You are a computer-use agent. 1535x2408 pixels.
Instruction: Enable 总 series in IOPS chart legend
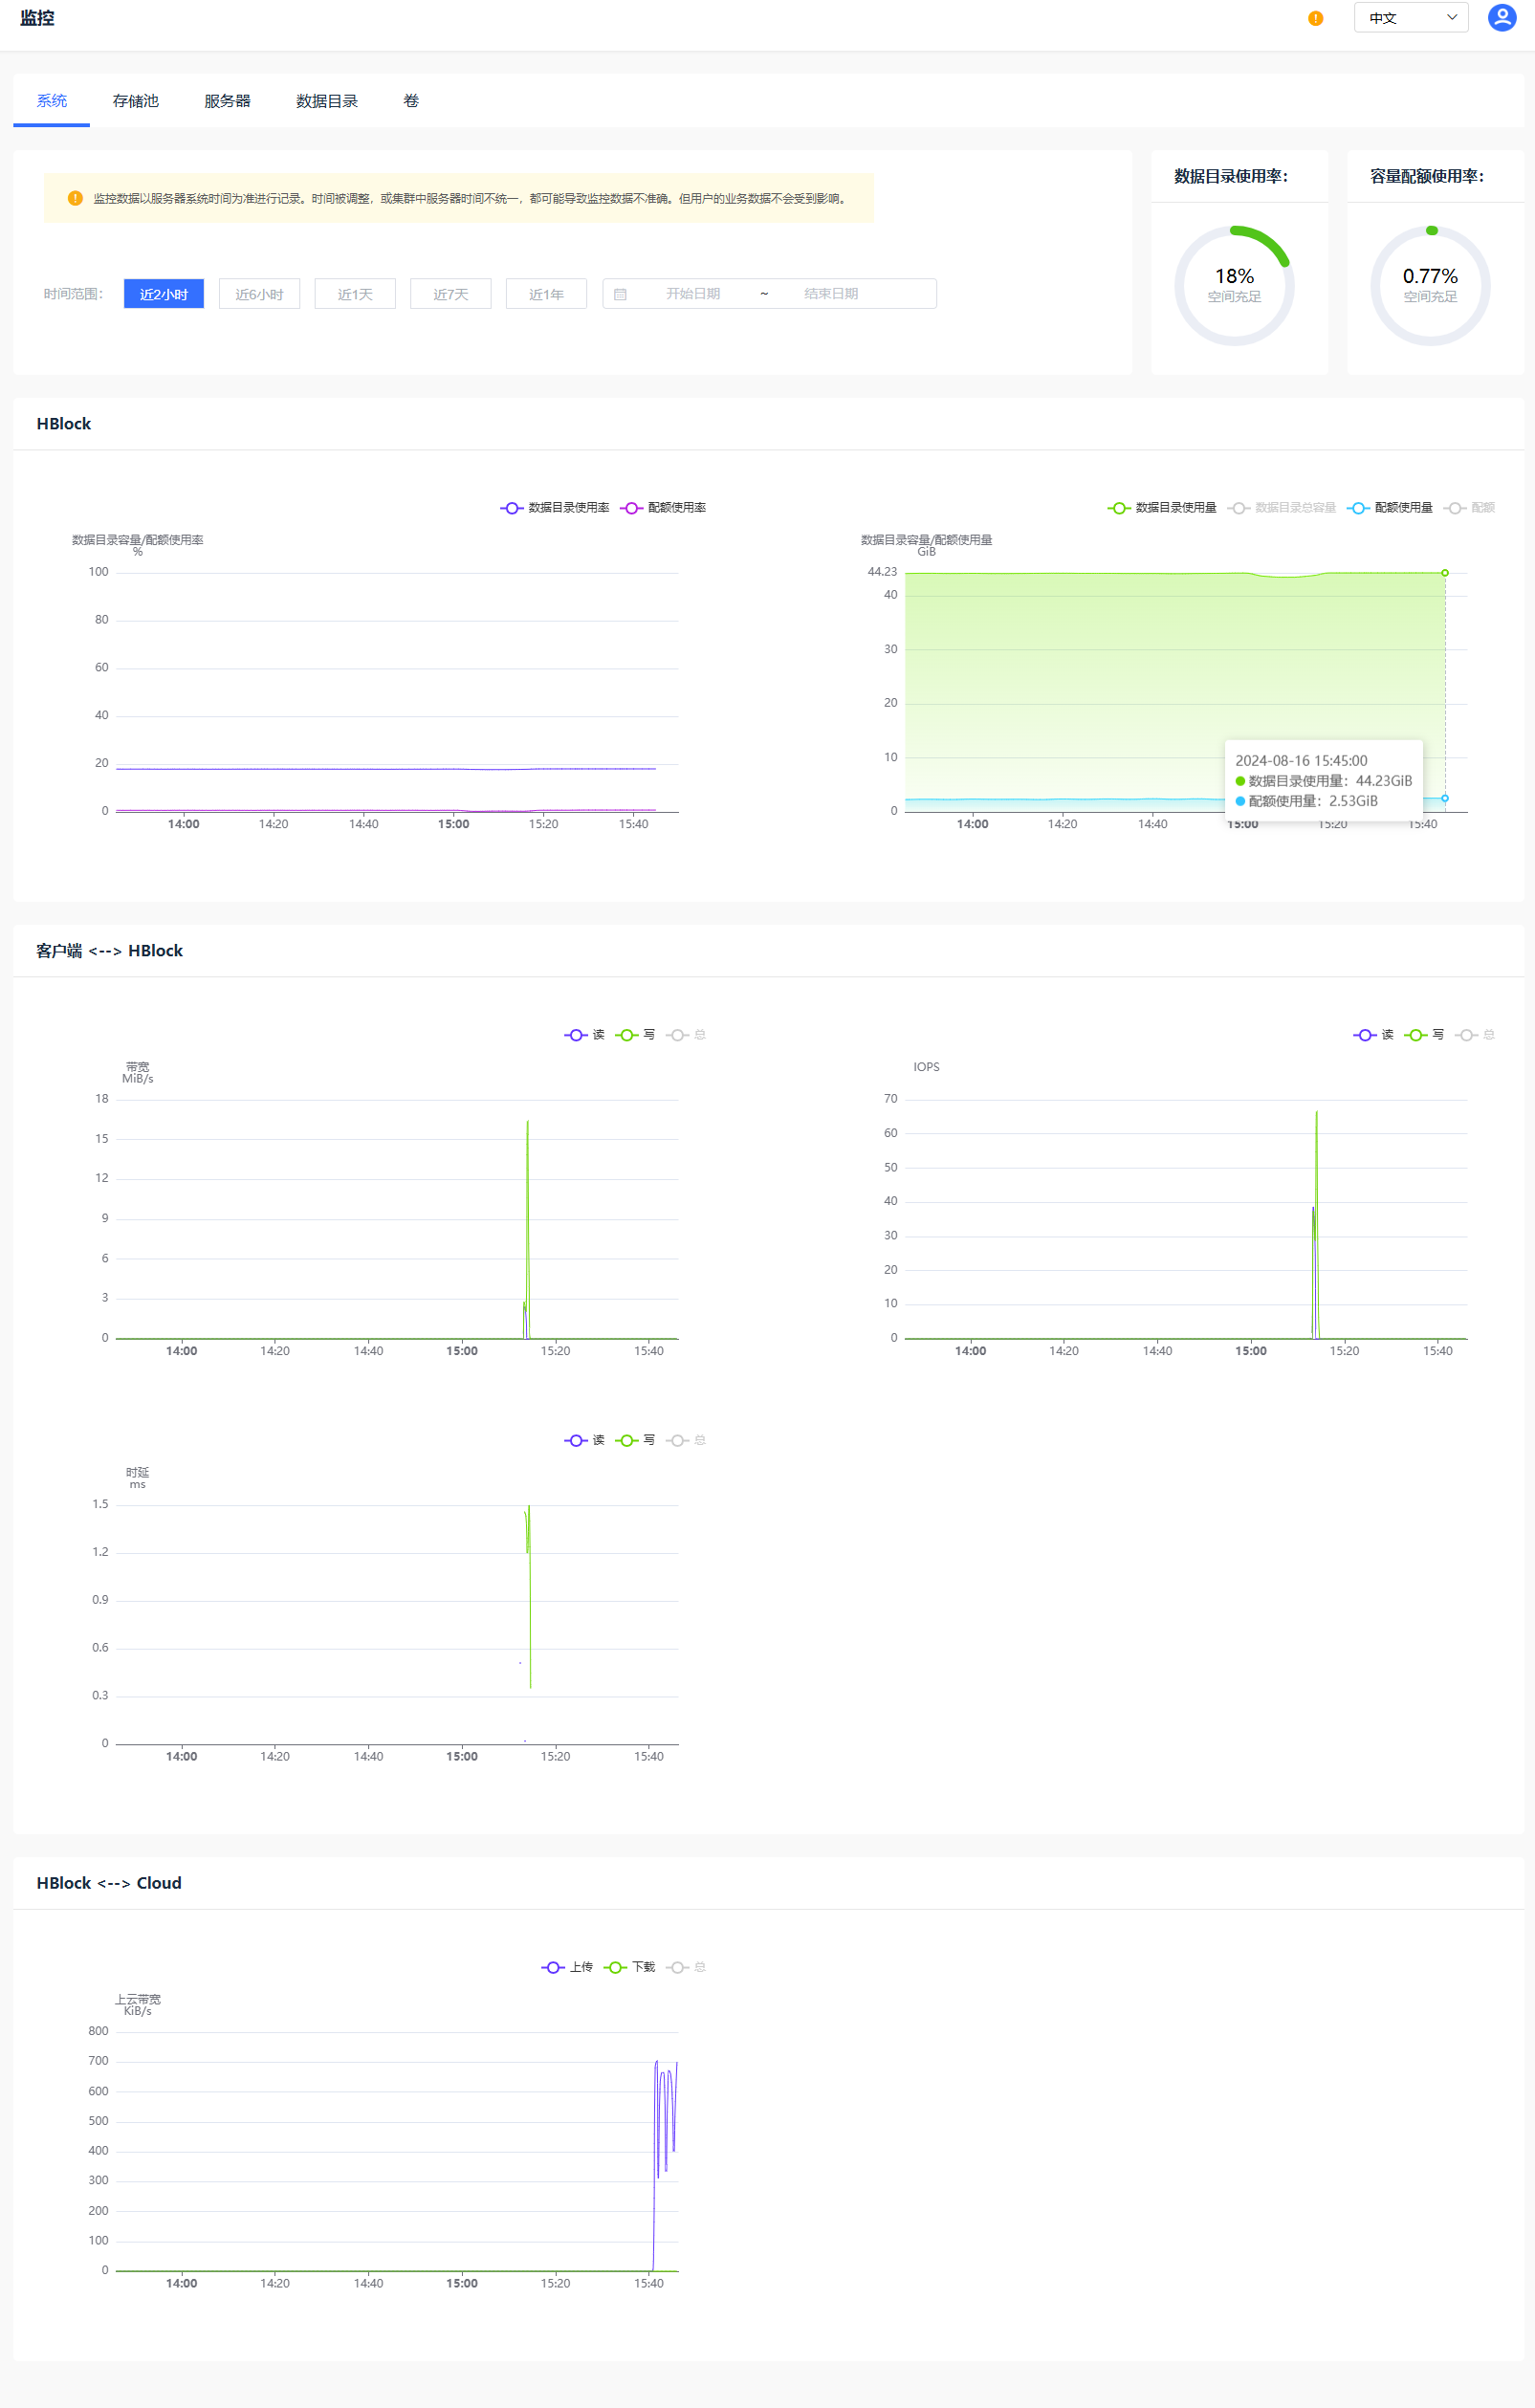[1475, 1034]
